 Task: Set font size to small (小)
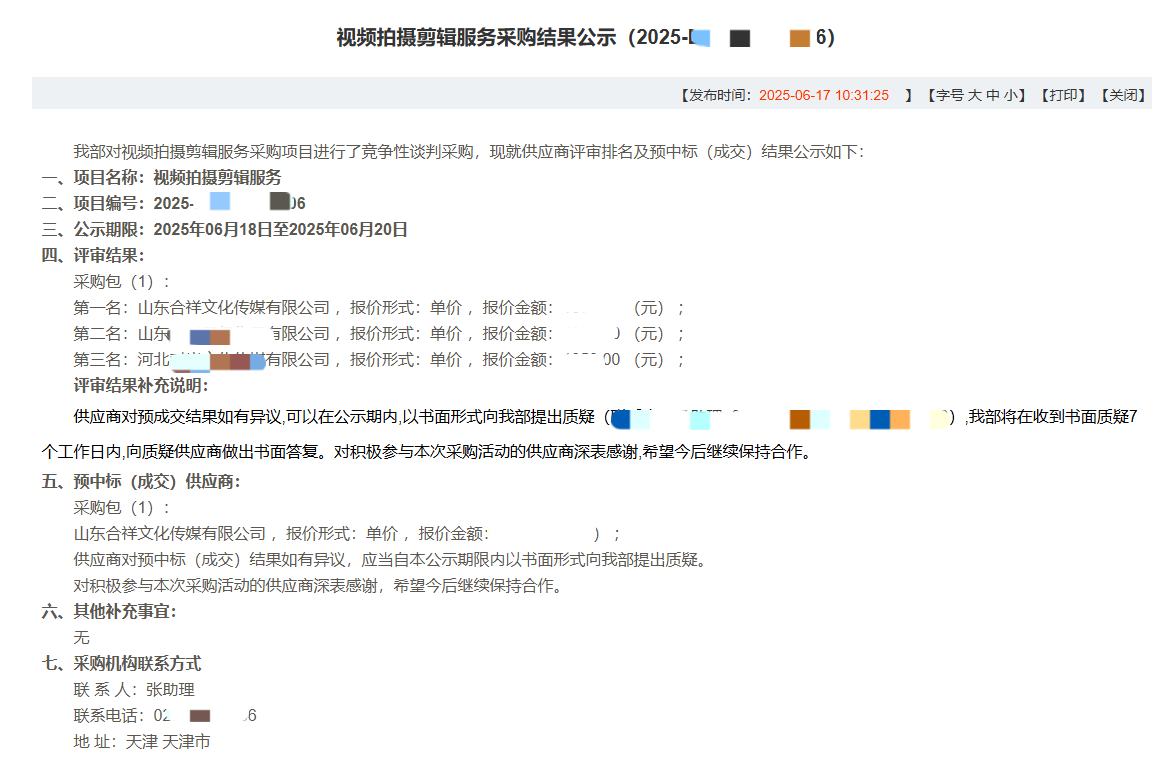pyautogui.click(x=1011, y=95)
